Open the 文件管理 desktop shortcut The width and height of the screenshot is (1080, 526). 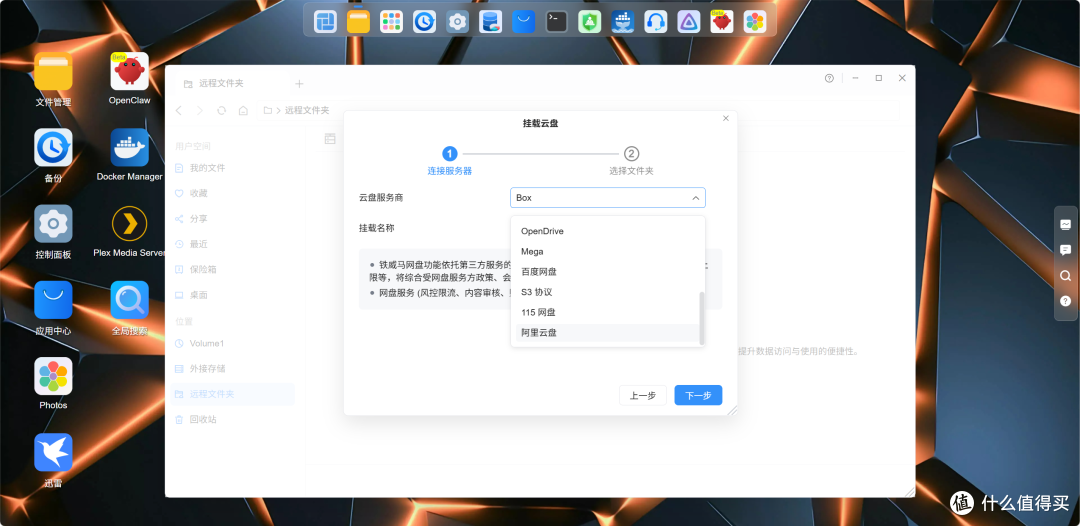click(x=53, y=79)
